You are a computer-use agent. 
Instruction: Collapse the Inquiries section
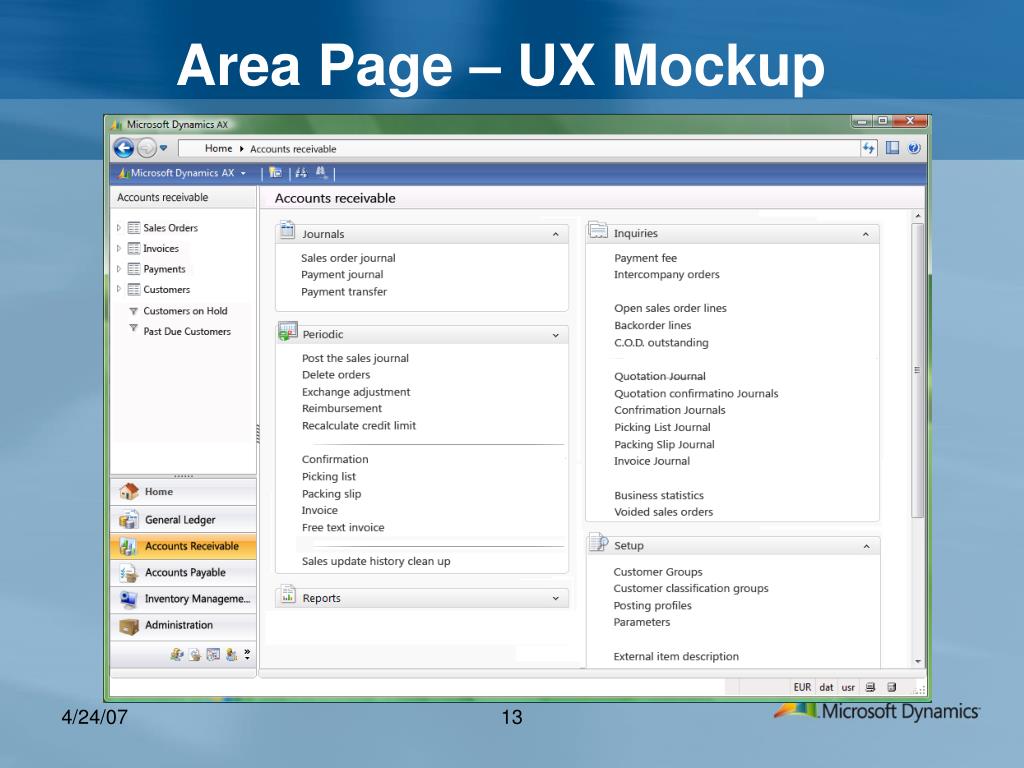click(x=865, y=234)
